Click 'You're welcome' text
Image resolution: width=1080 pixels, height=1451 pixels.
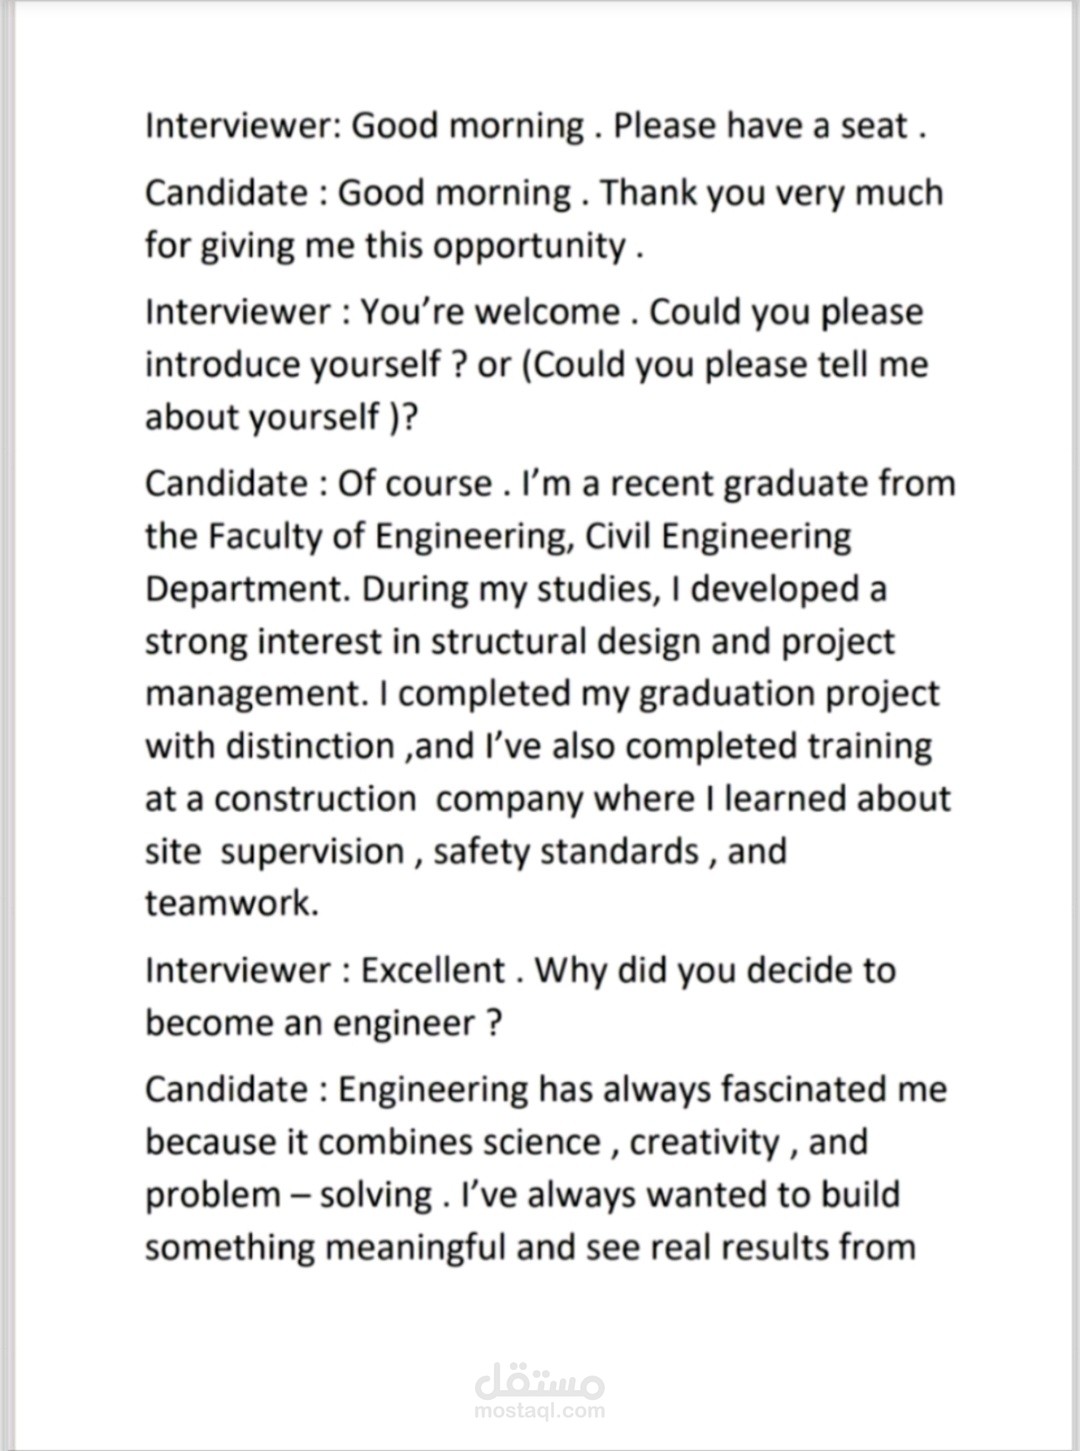pos(490,312)
